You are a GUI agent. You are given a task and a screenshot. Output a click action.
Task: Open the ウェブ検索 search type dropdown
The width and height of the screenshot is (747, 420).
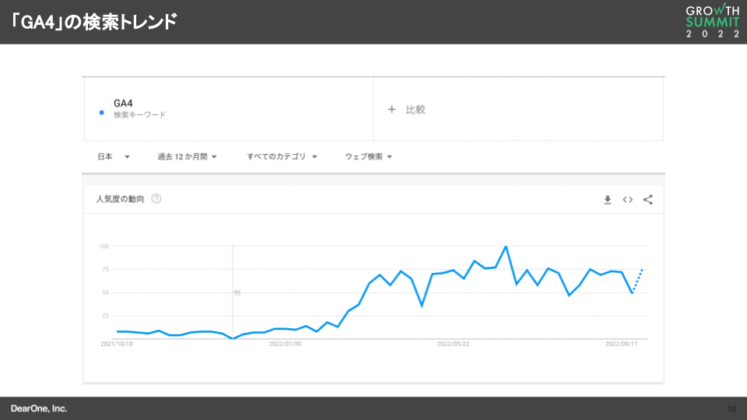[x=369, y=157]
